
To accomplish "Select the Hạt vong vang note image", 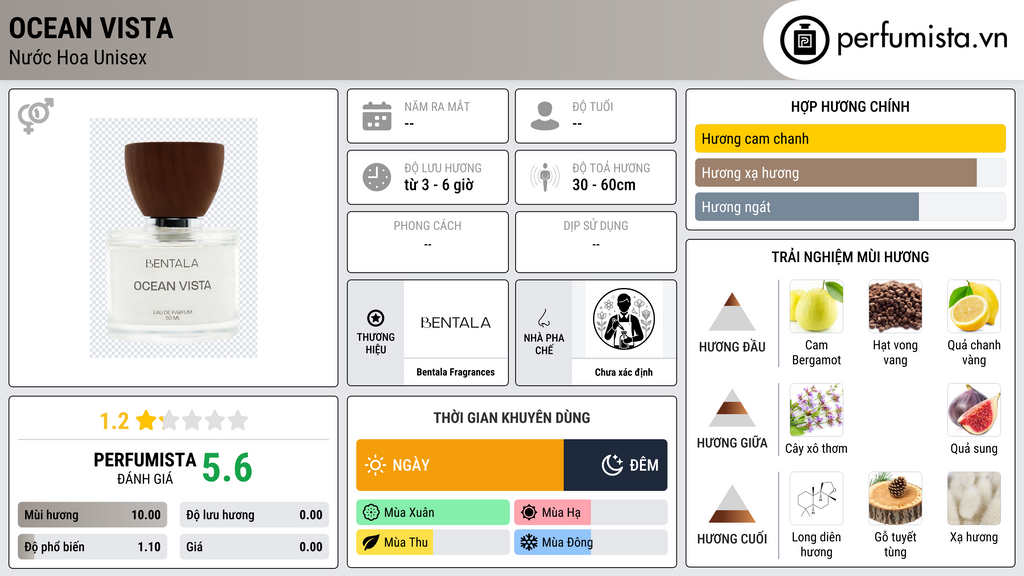I will (x=895, y=306).
